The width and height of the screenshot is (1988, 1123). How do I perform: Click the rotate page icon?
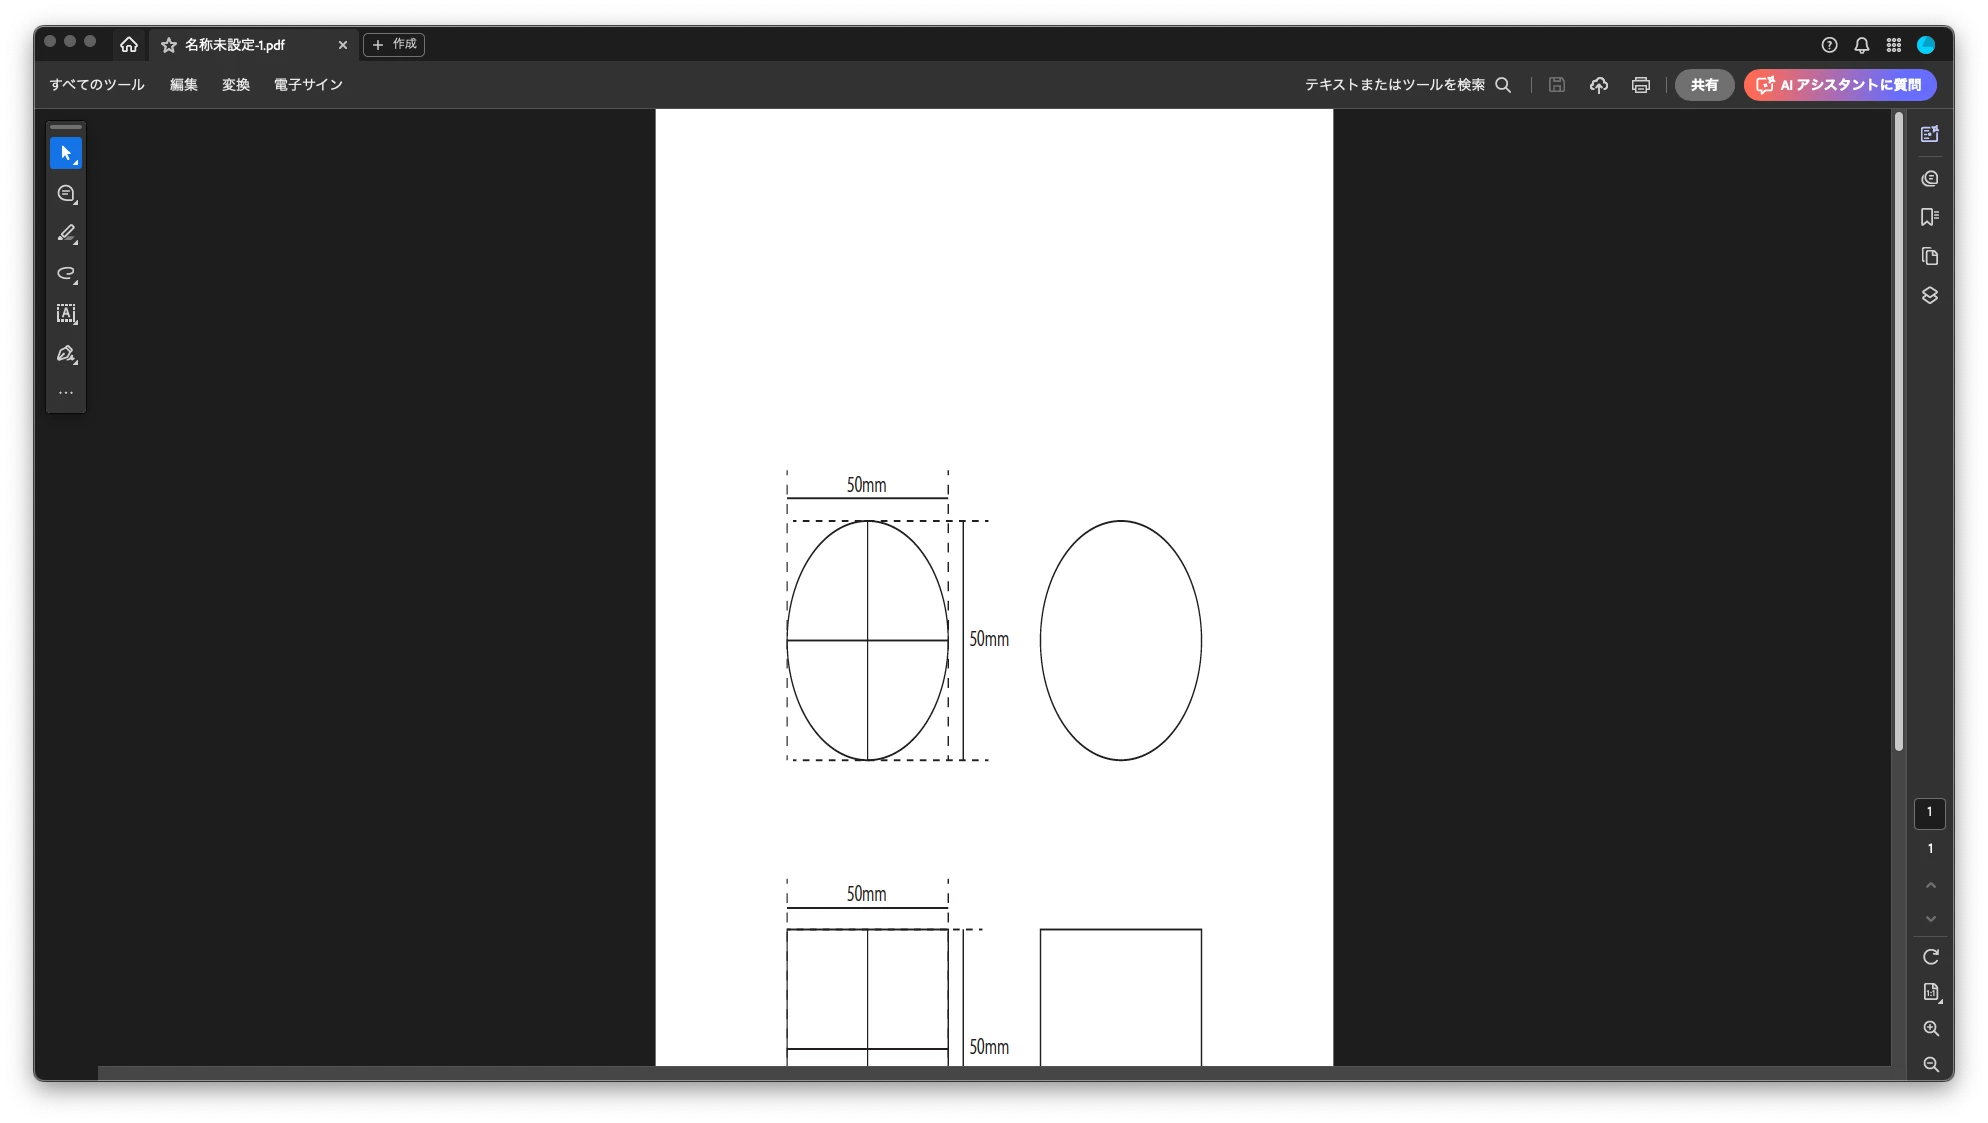pos(1930,957)
